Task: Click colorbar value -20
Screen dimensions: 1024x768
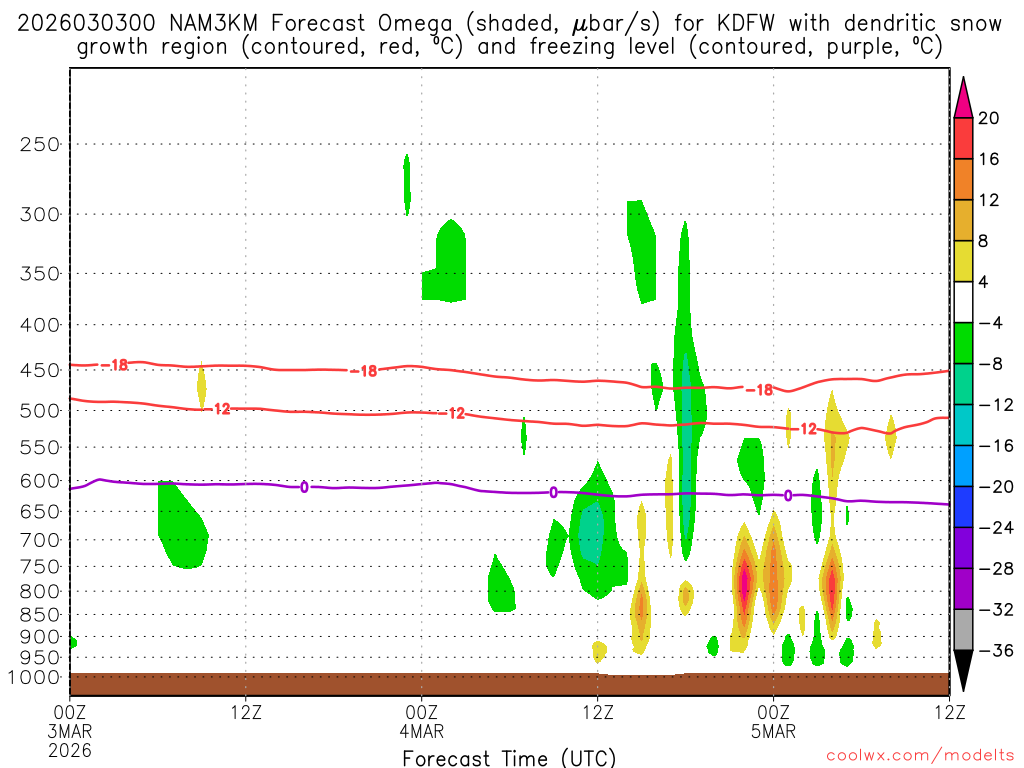Action: point(996,487)
